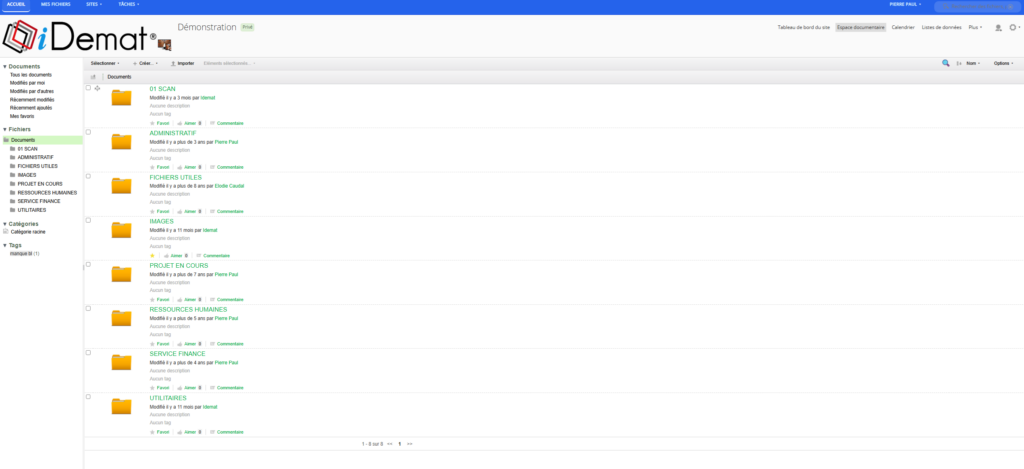
Task: Click the magnifier search icon in toolbar
Action: [946, 63]
